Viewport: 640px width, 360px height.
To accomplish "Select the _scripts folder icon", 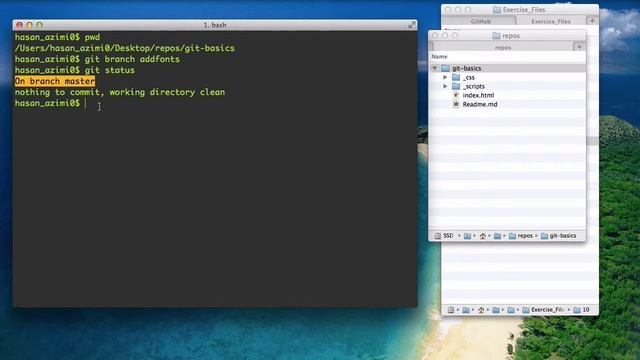I will tap(456, 86).
